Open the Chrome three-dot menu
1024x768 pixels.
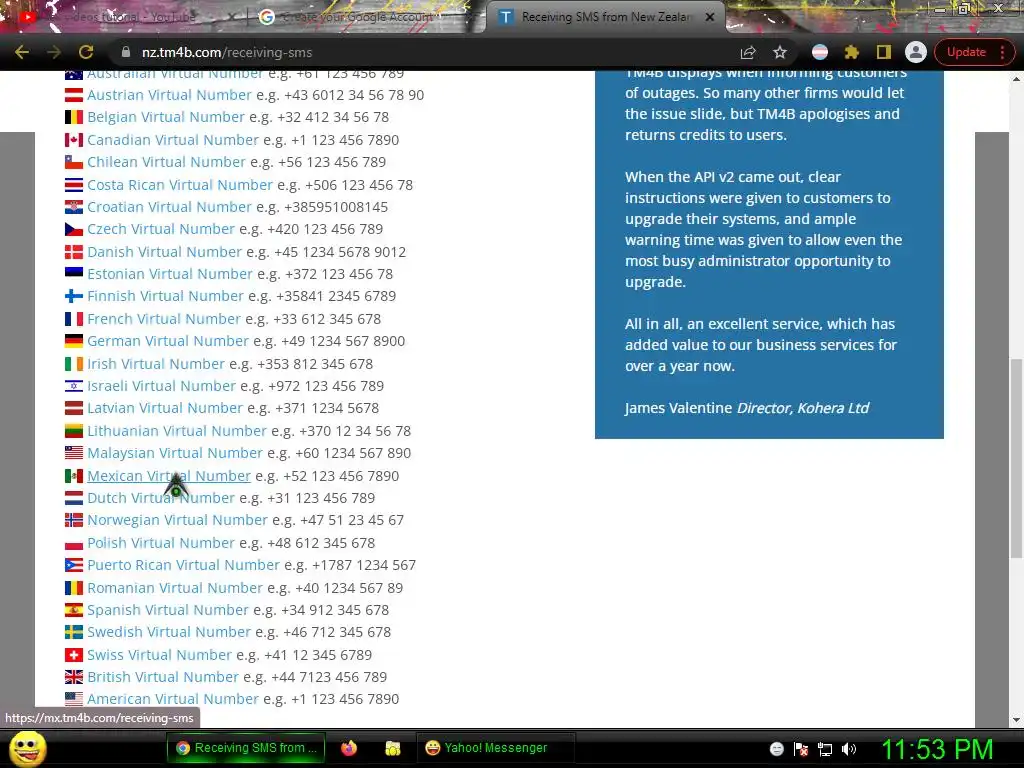coord(1002,52)
